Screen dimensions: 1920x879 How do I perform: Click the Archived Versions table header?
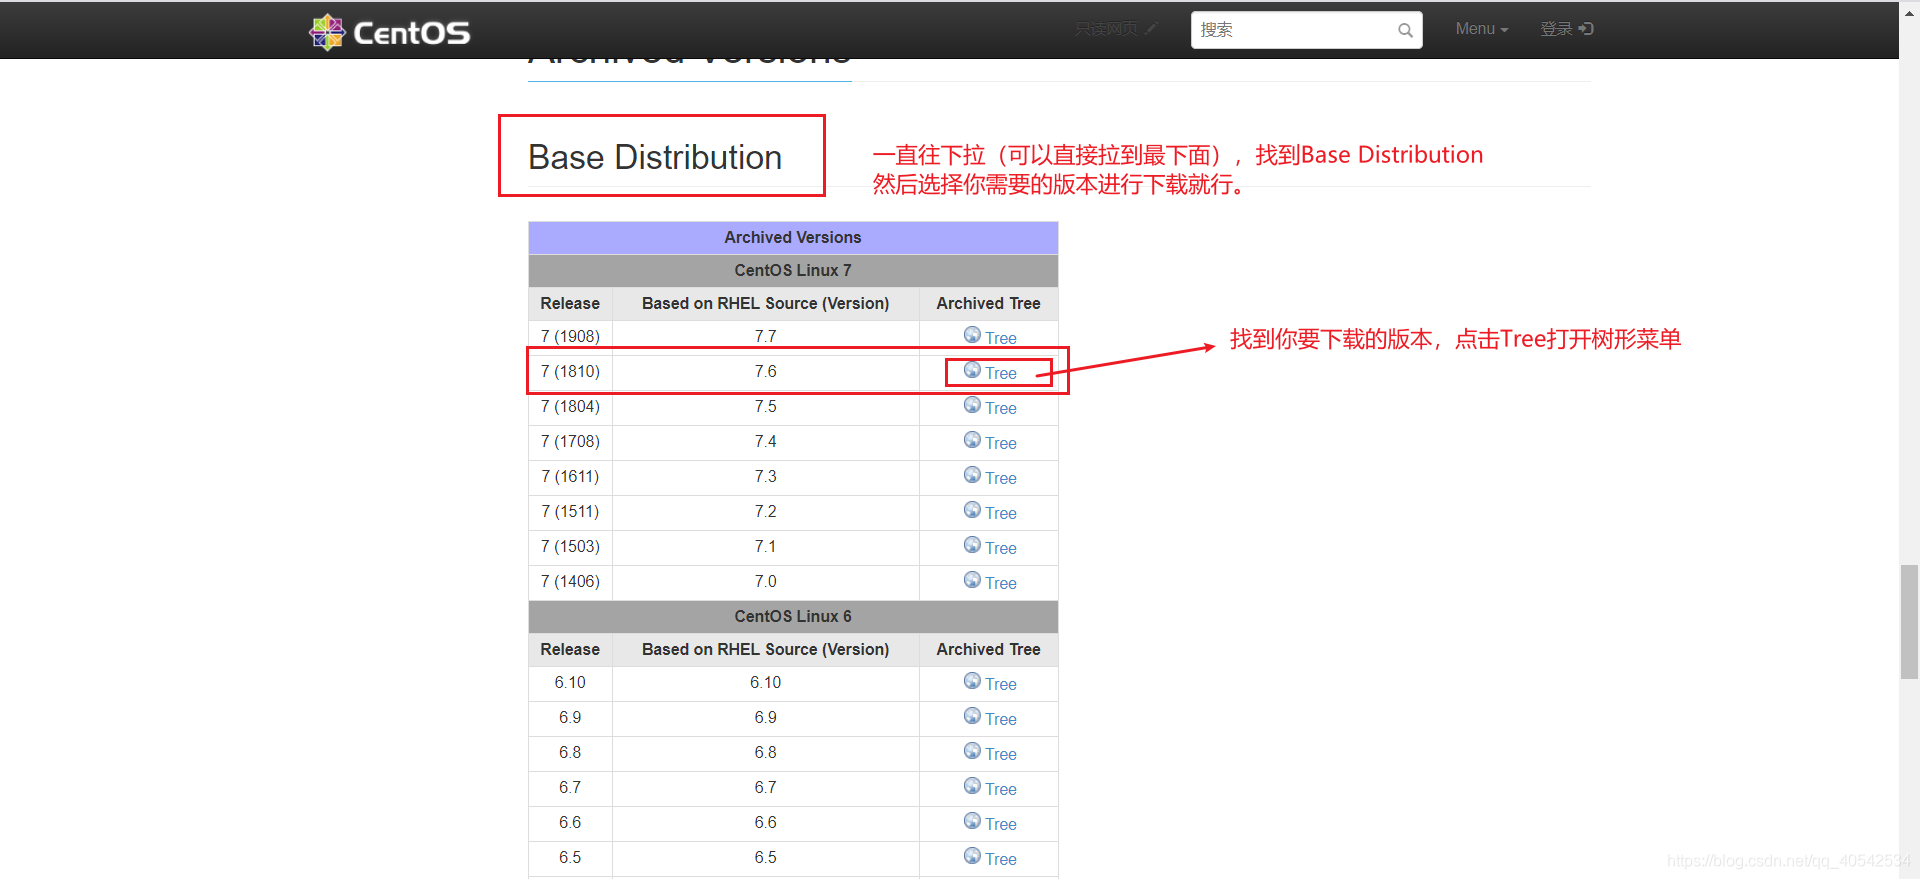(793, 237)
